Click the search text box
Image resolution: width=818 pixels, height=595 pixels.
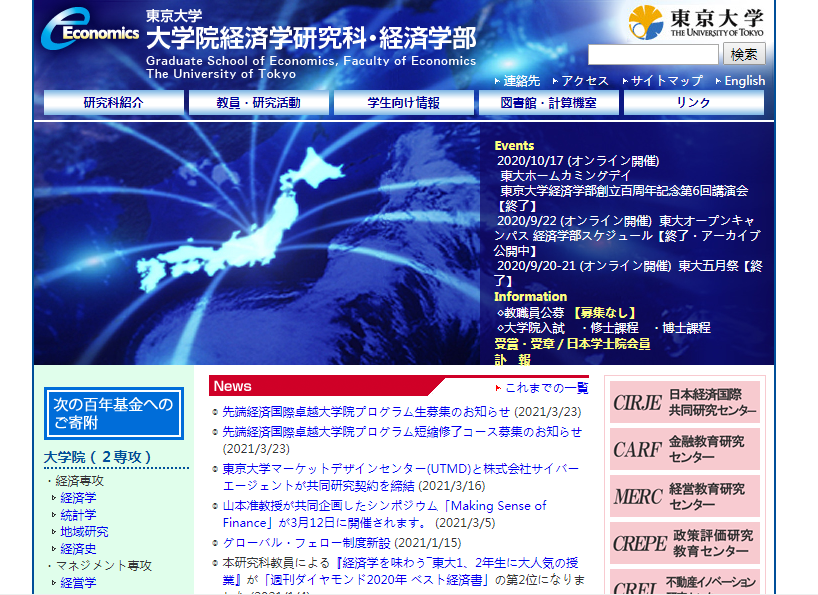pyautogui.click(x=653, y=54)
